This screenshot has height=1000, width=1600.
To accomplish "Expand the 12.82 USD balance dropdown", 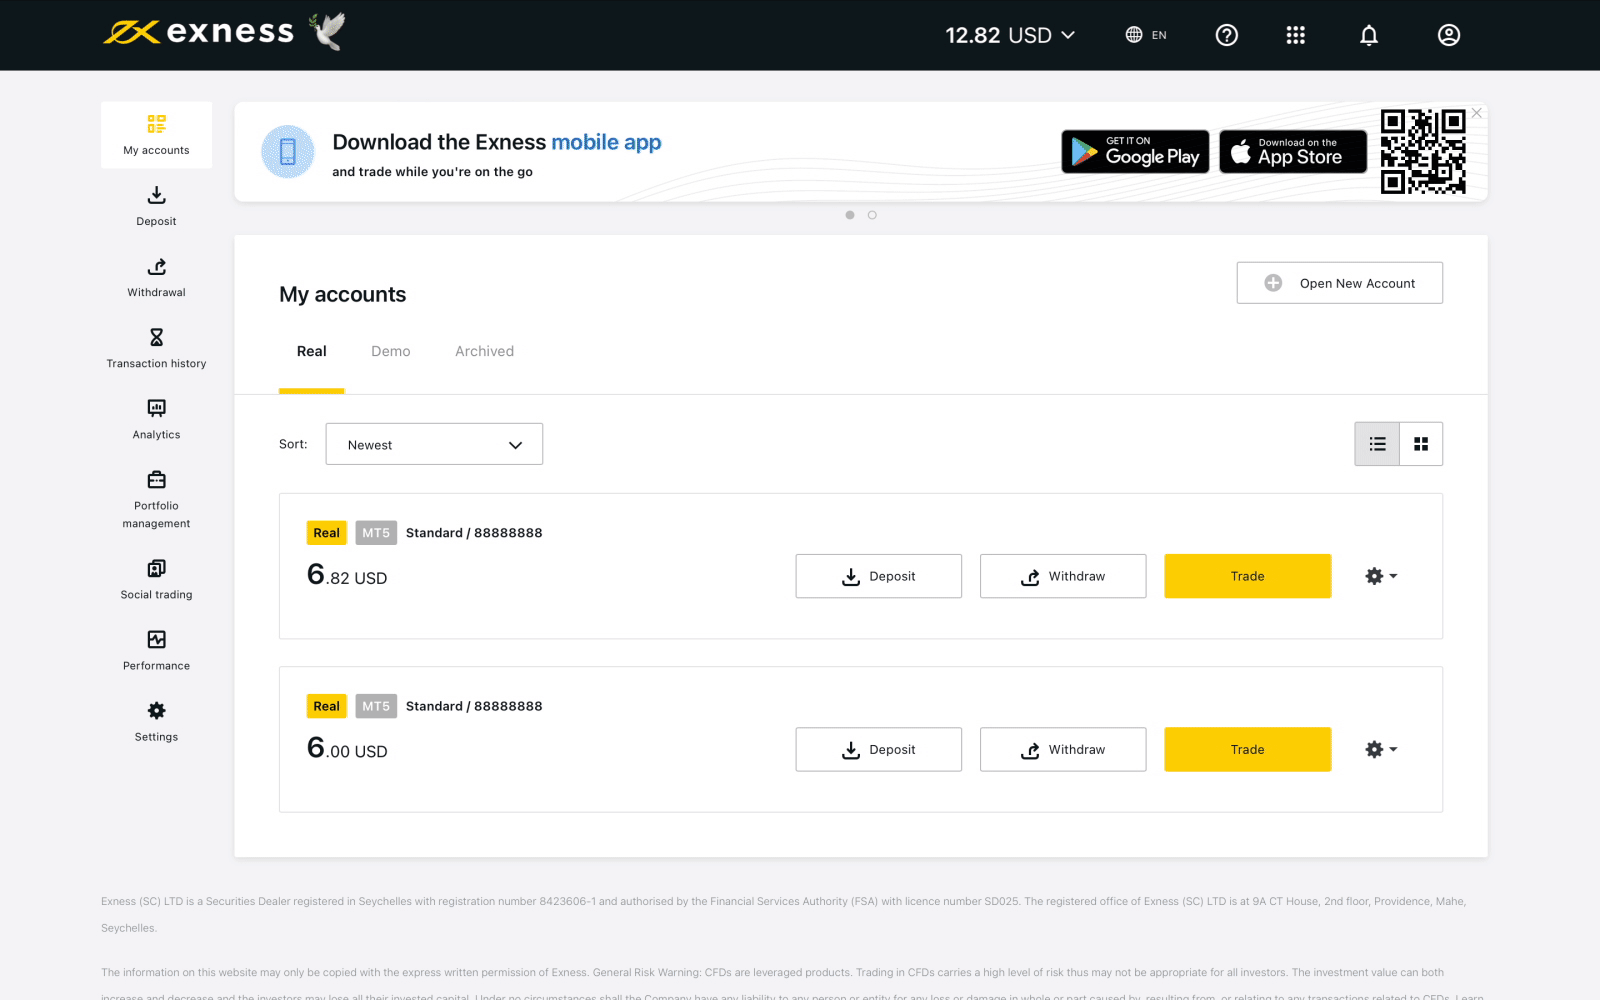I will pyautogui.click(x=1010, y=35).
